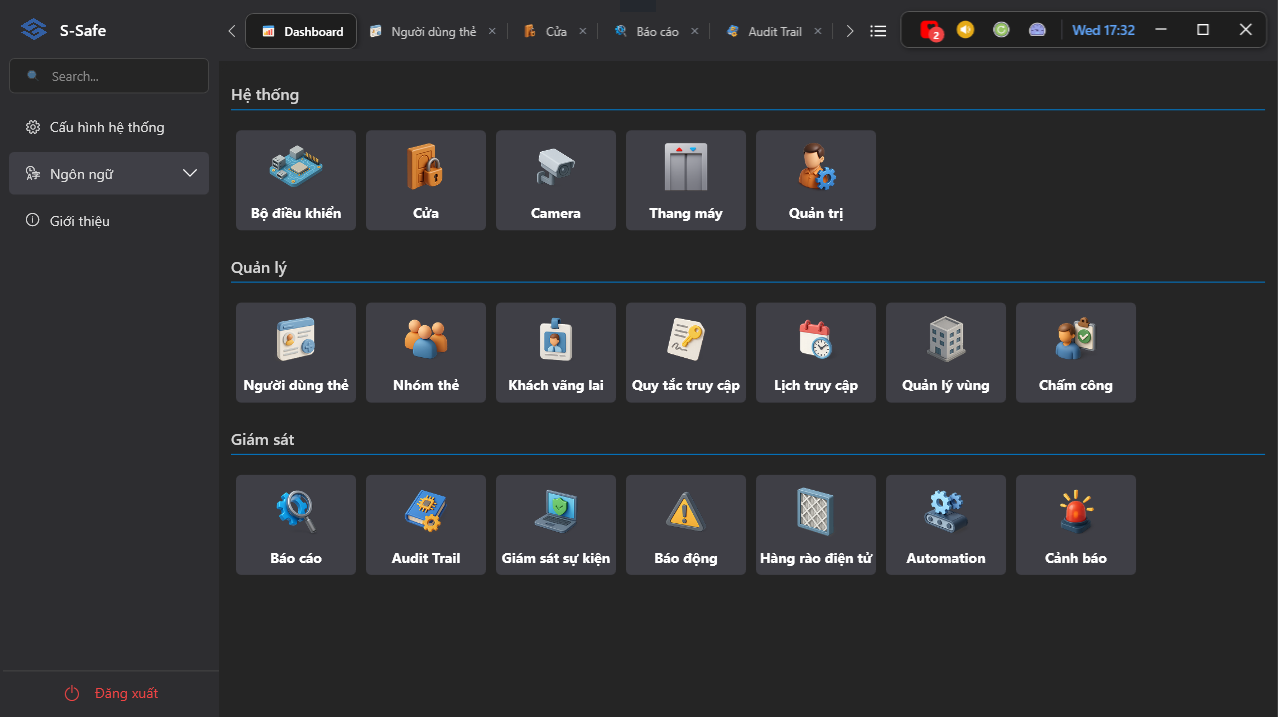
Task: Open the Quản trị admin tile
Action: pyautogui.click(x=816, y=180)
